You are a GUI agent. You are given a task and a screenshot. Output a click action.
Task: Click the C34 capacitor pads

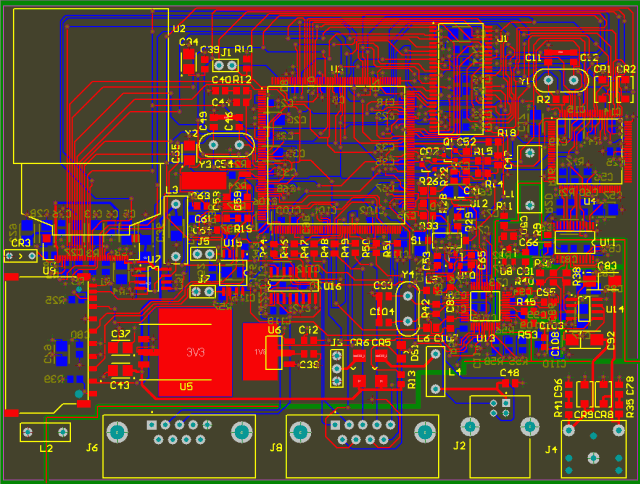(x=189, y=61)
